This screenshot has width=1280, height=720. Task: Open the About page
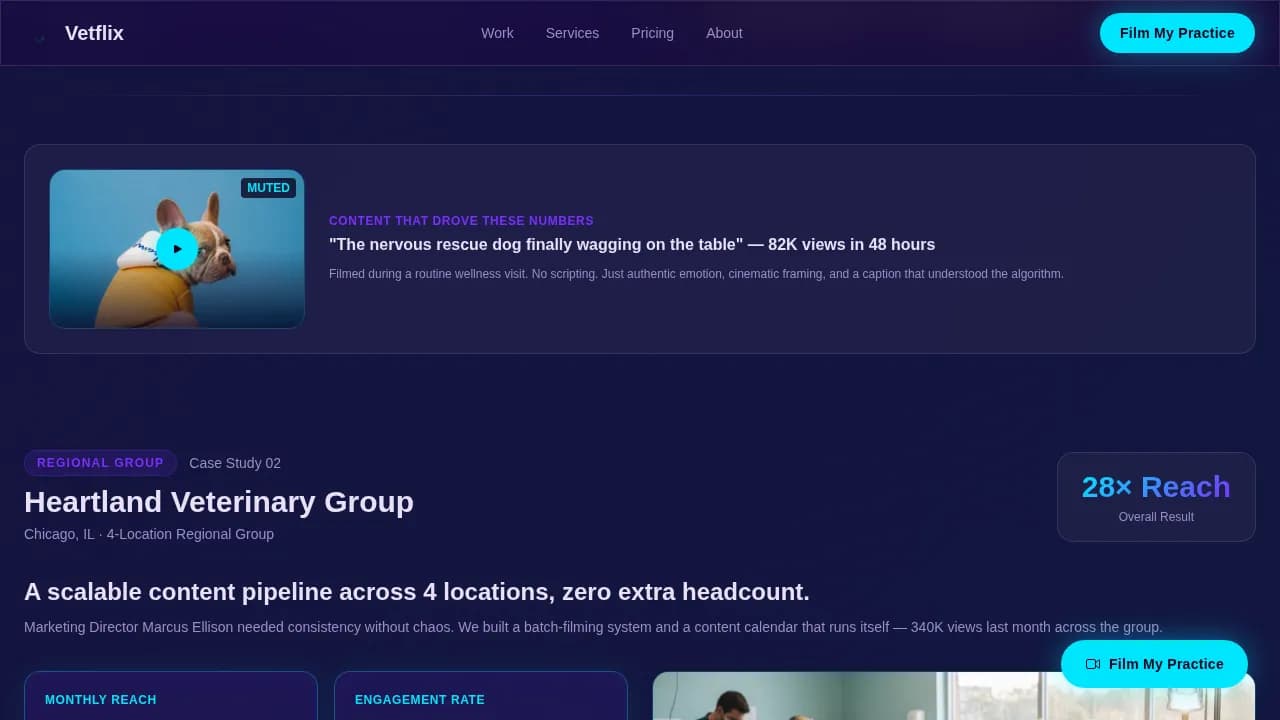pyautogui.click(x=724, y=33)
